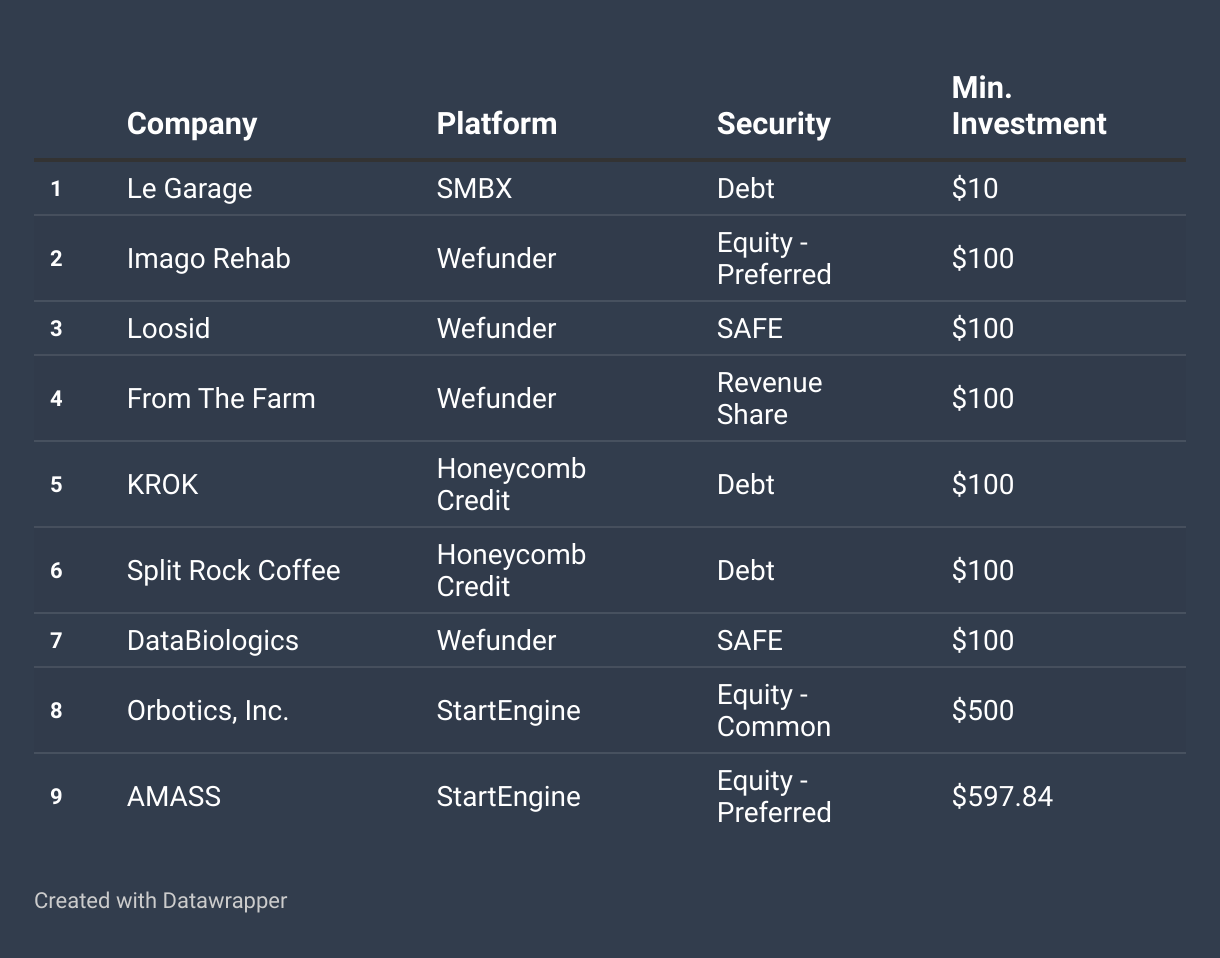Click Orbotics, Inc. company name
This screenshot has height=958, width=1220.
pos(207,711)
